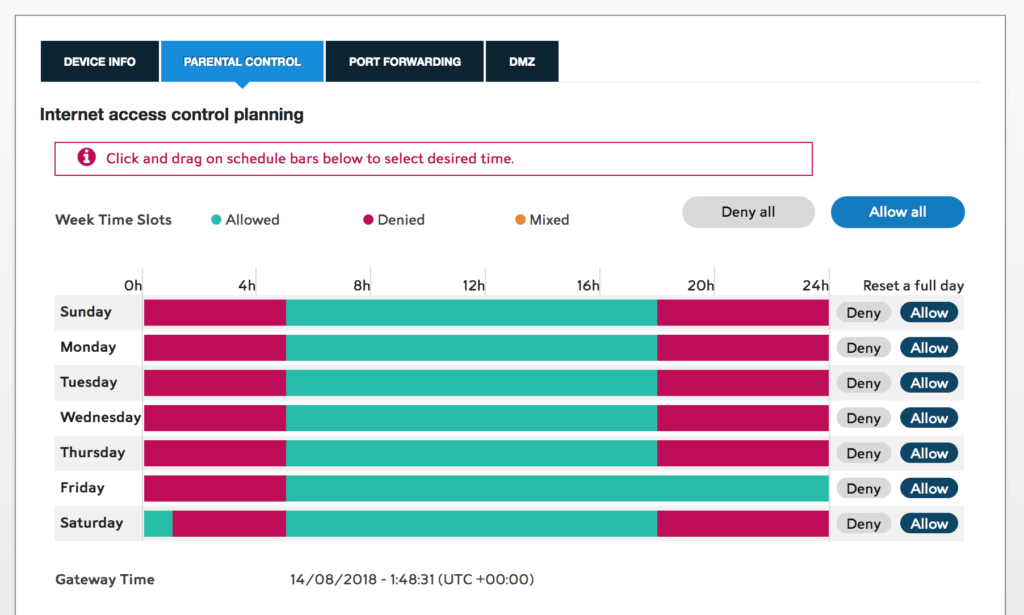Click the teal Allowed legend dot
The width and height of the screenshot is (1024, 615).
pos(215,219)
